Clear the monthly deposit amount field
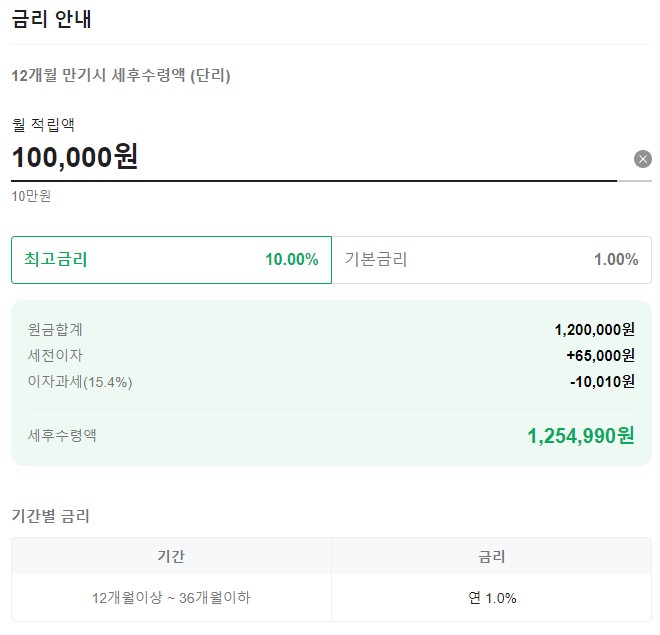This screenshot has width=660, height=635. [643, 159]
